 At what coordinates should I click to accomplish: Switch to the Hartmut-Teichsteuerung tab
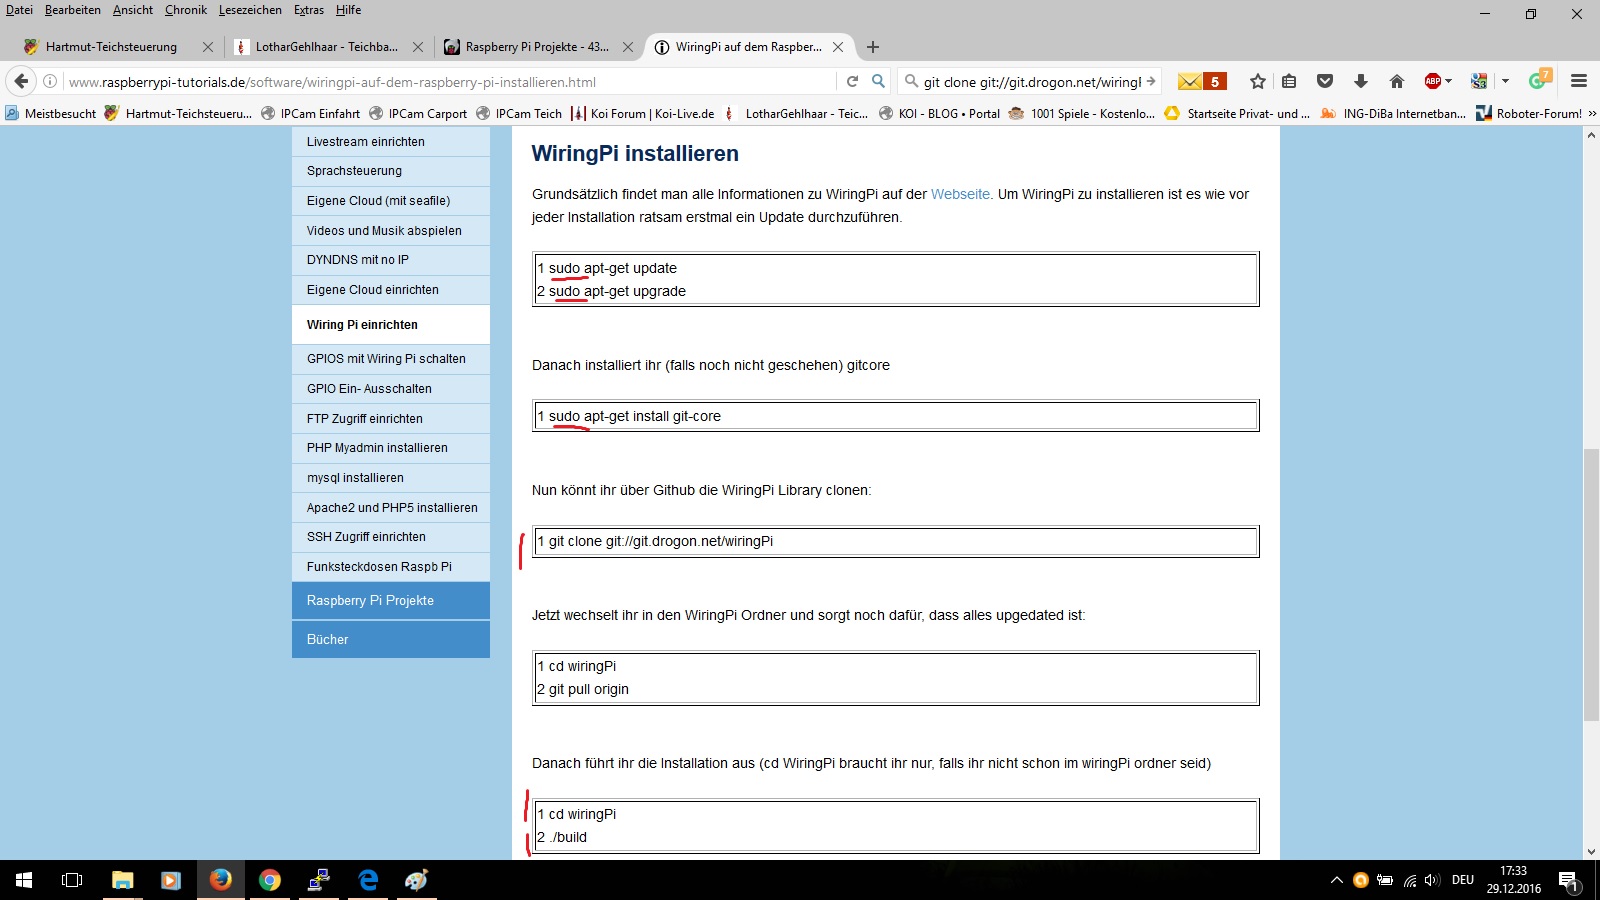coord(110,47)
